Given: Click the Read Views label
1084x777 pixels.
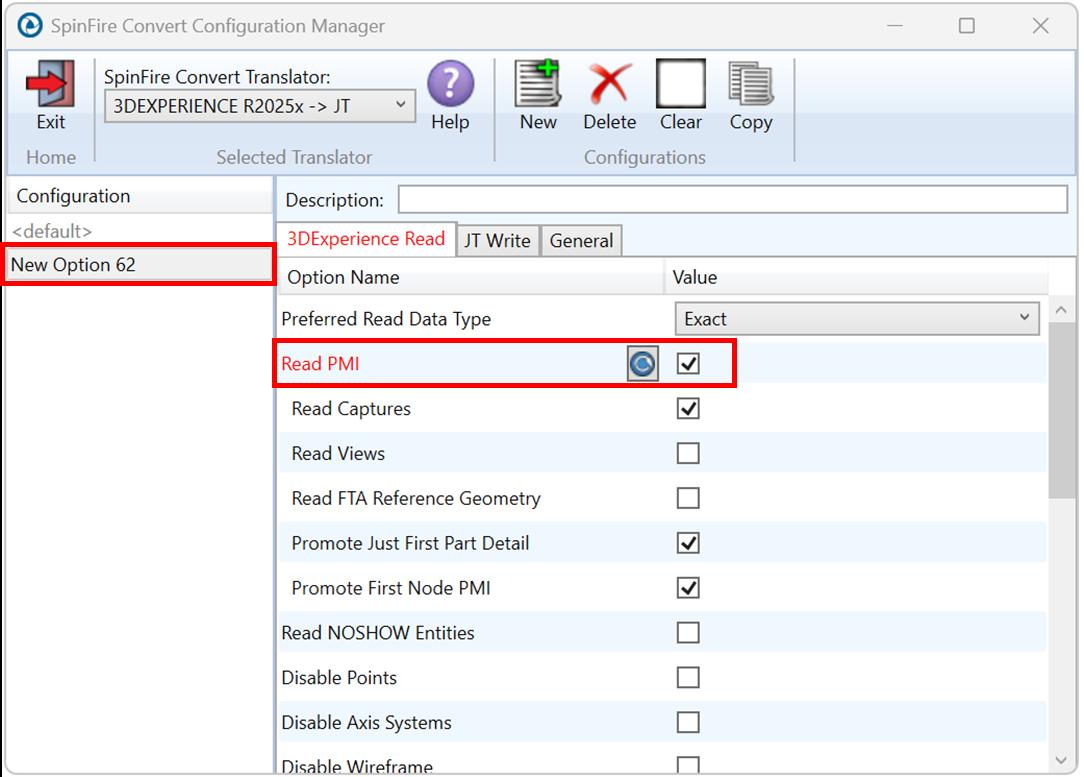Looking at the screenshot, I should (338, 453).
